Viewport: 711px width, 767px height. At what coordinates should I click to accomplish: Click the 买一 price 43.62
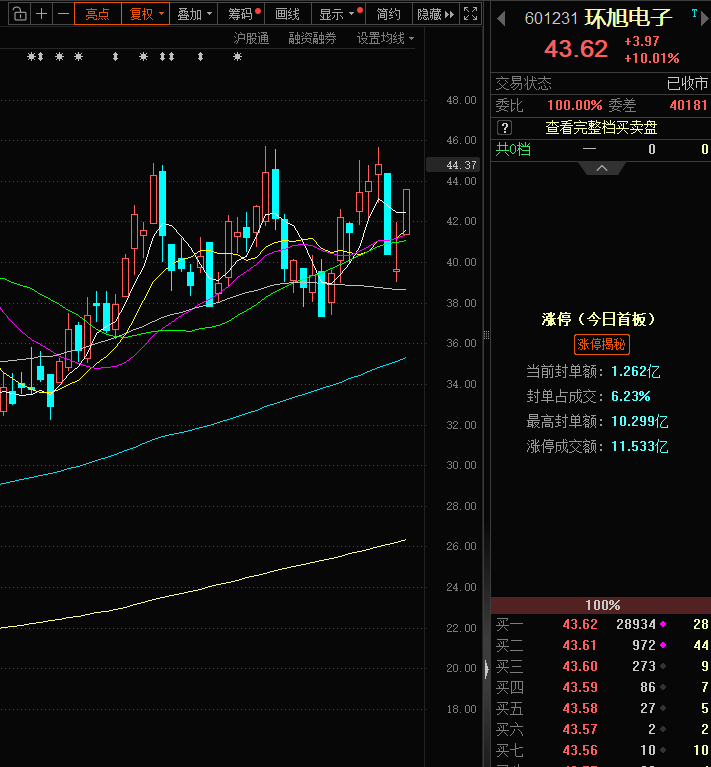click(580, 624)
